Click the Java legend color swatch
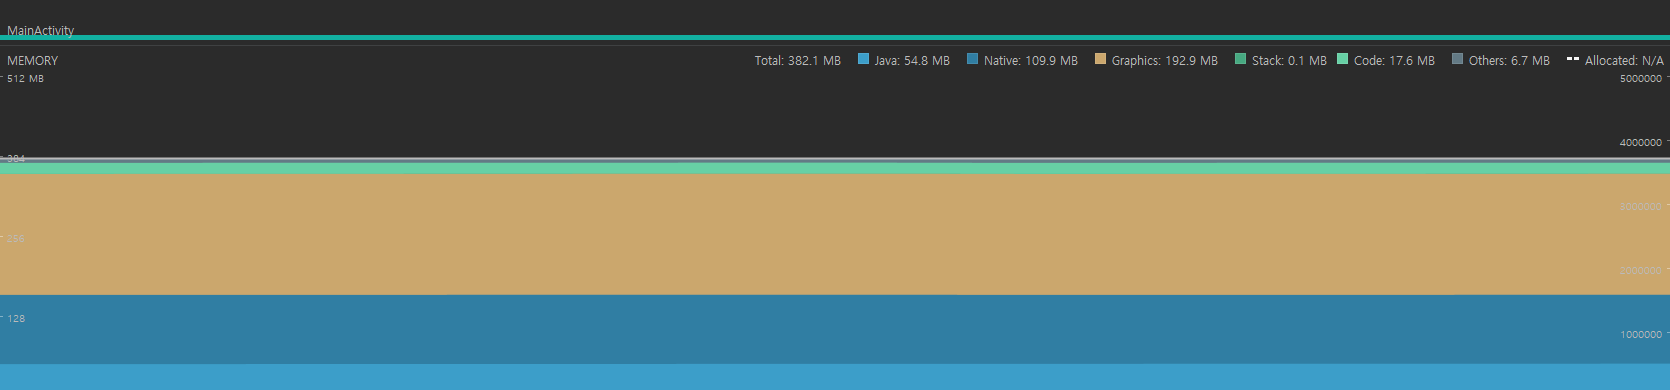Image resolution: width=1670 pixels, height=390 pixels. pos(863,59)
